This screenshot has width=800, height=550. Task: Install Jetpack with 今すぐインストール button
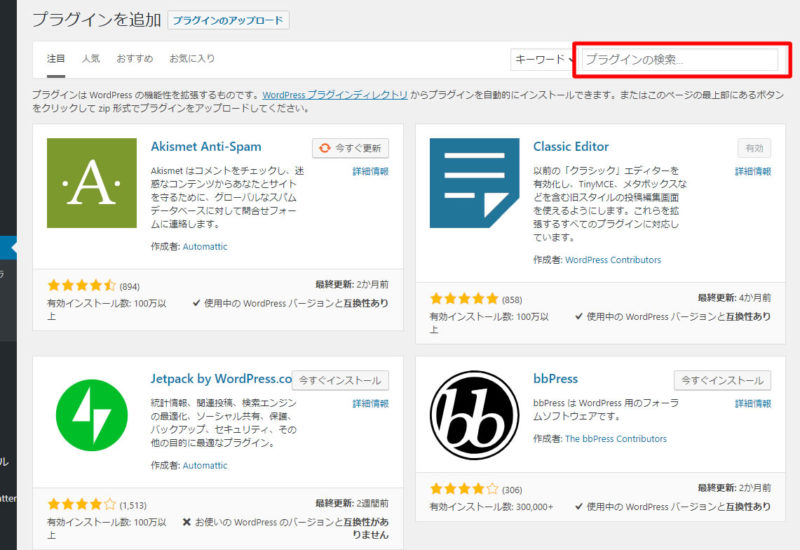click(x=340, y=380)
